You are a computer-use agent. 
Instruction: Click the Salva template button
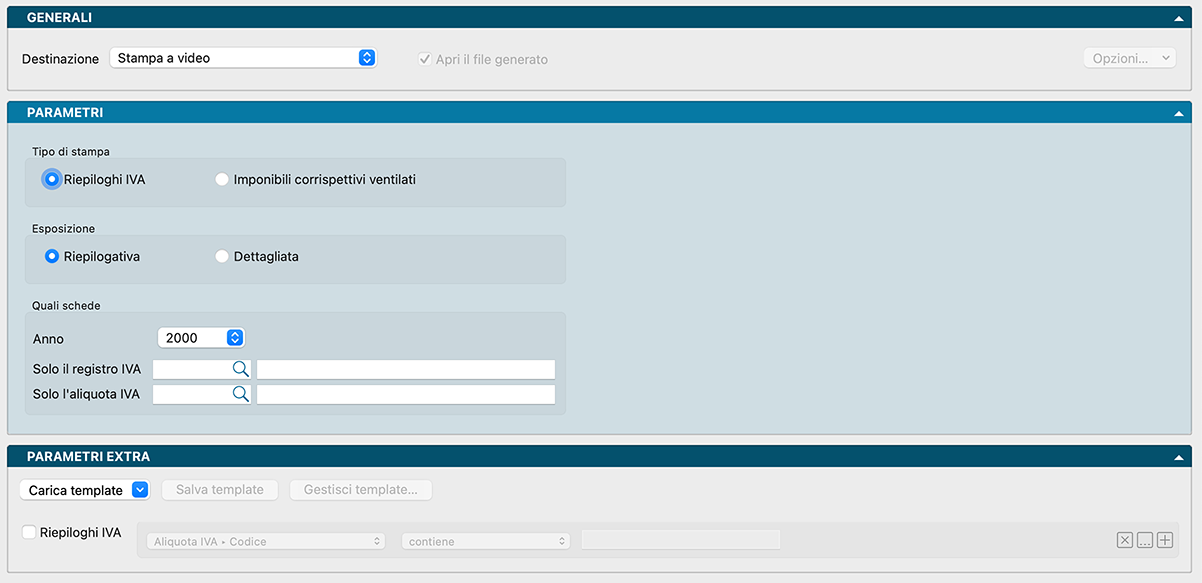pyautogui.click(x=220, y=490)
